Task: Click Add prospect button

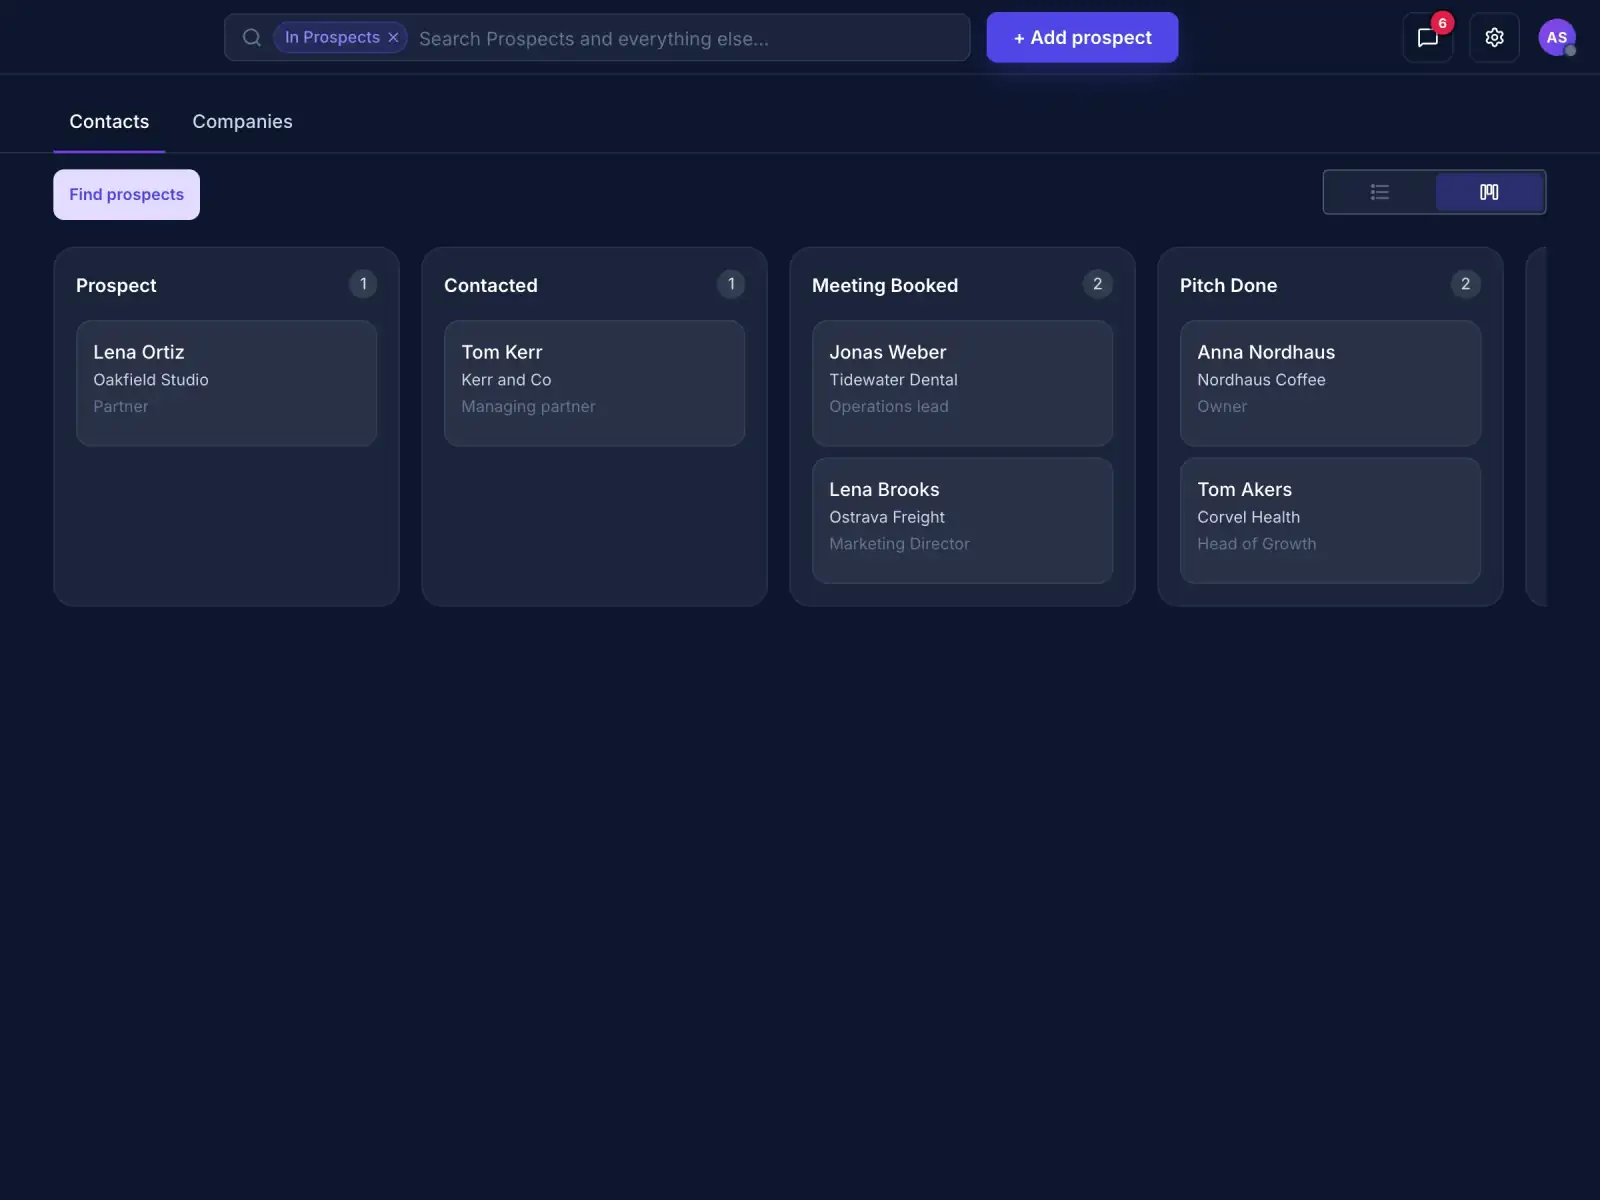Action: (1082, 38)
